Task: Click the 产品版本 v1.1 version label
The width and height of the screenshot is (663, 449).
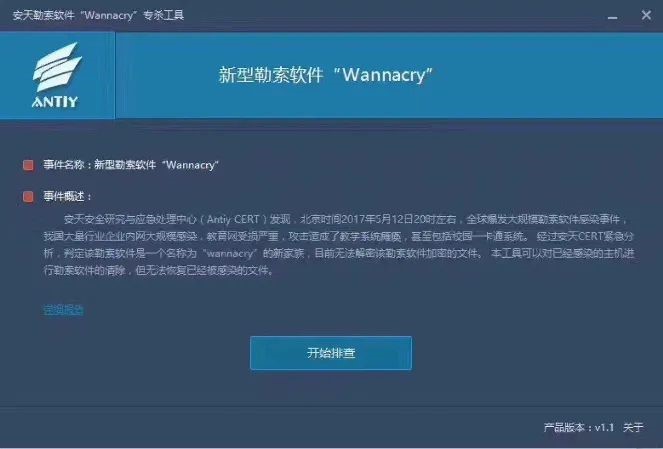Action: [x=578, y=427]
